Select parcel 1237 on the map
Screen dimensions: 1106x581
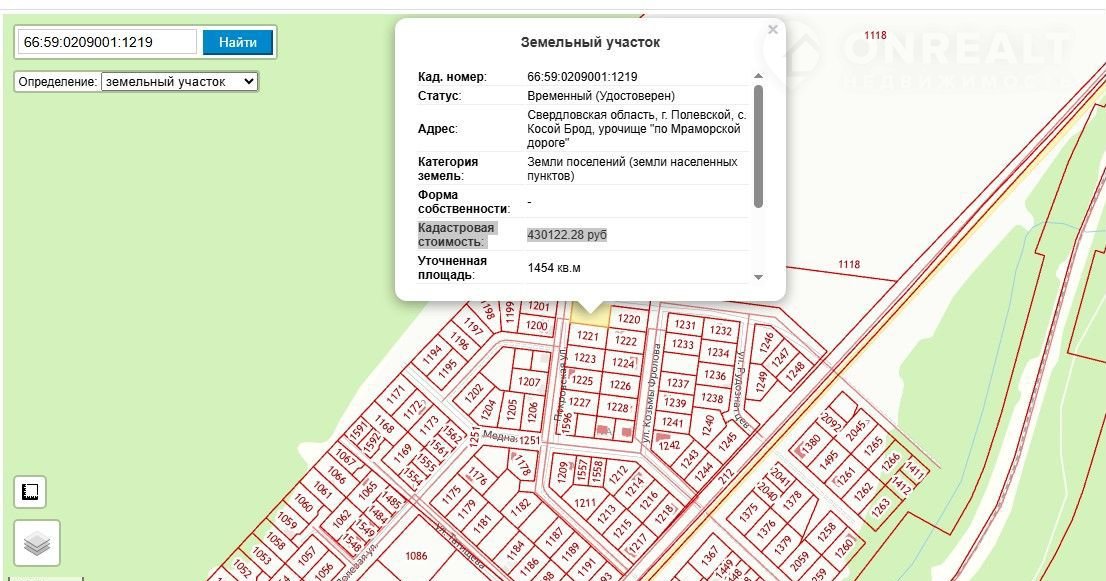pos(678,383)
